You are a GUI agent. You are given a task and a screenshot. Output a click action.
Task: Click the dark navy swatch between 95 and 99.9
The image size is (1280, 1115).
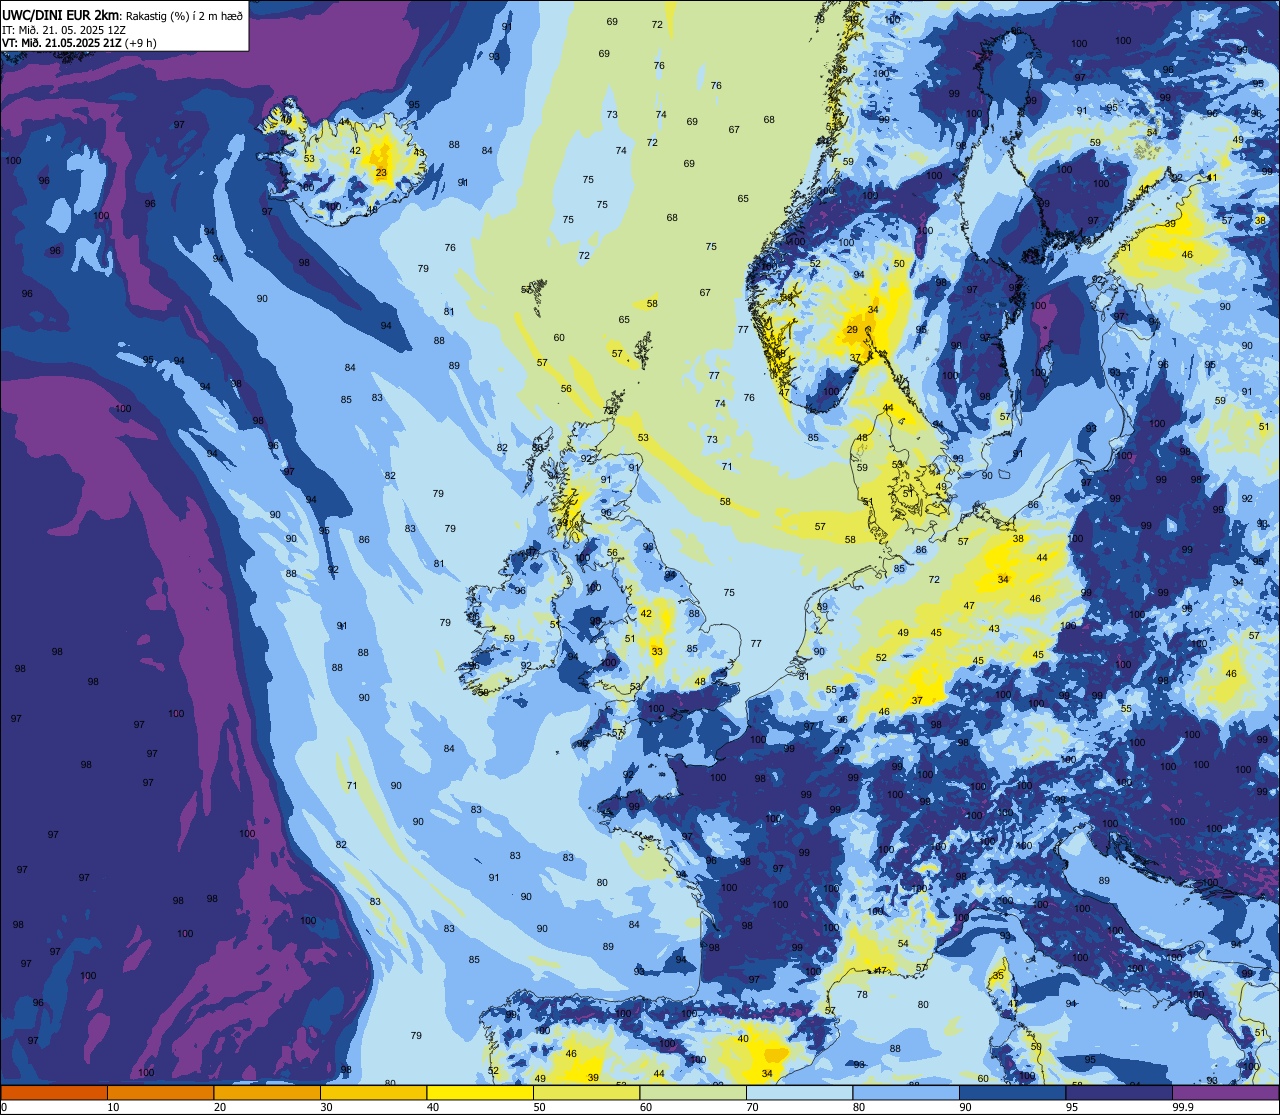(1119, 1093)
